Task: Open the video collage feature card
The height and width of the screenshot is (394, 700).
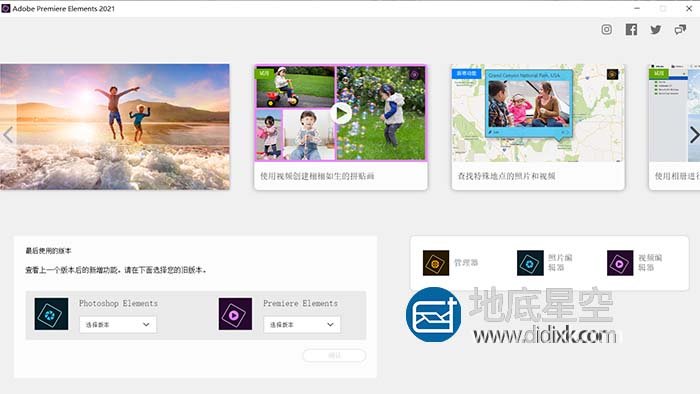Action: [341, 127]
